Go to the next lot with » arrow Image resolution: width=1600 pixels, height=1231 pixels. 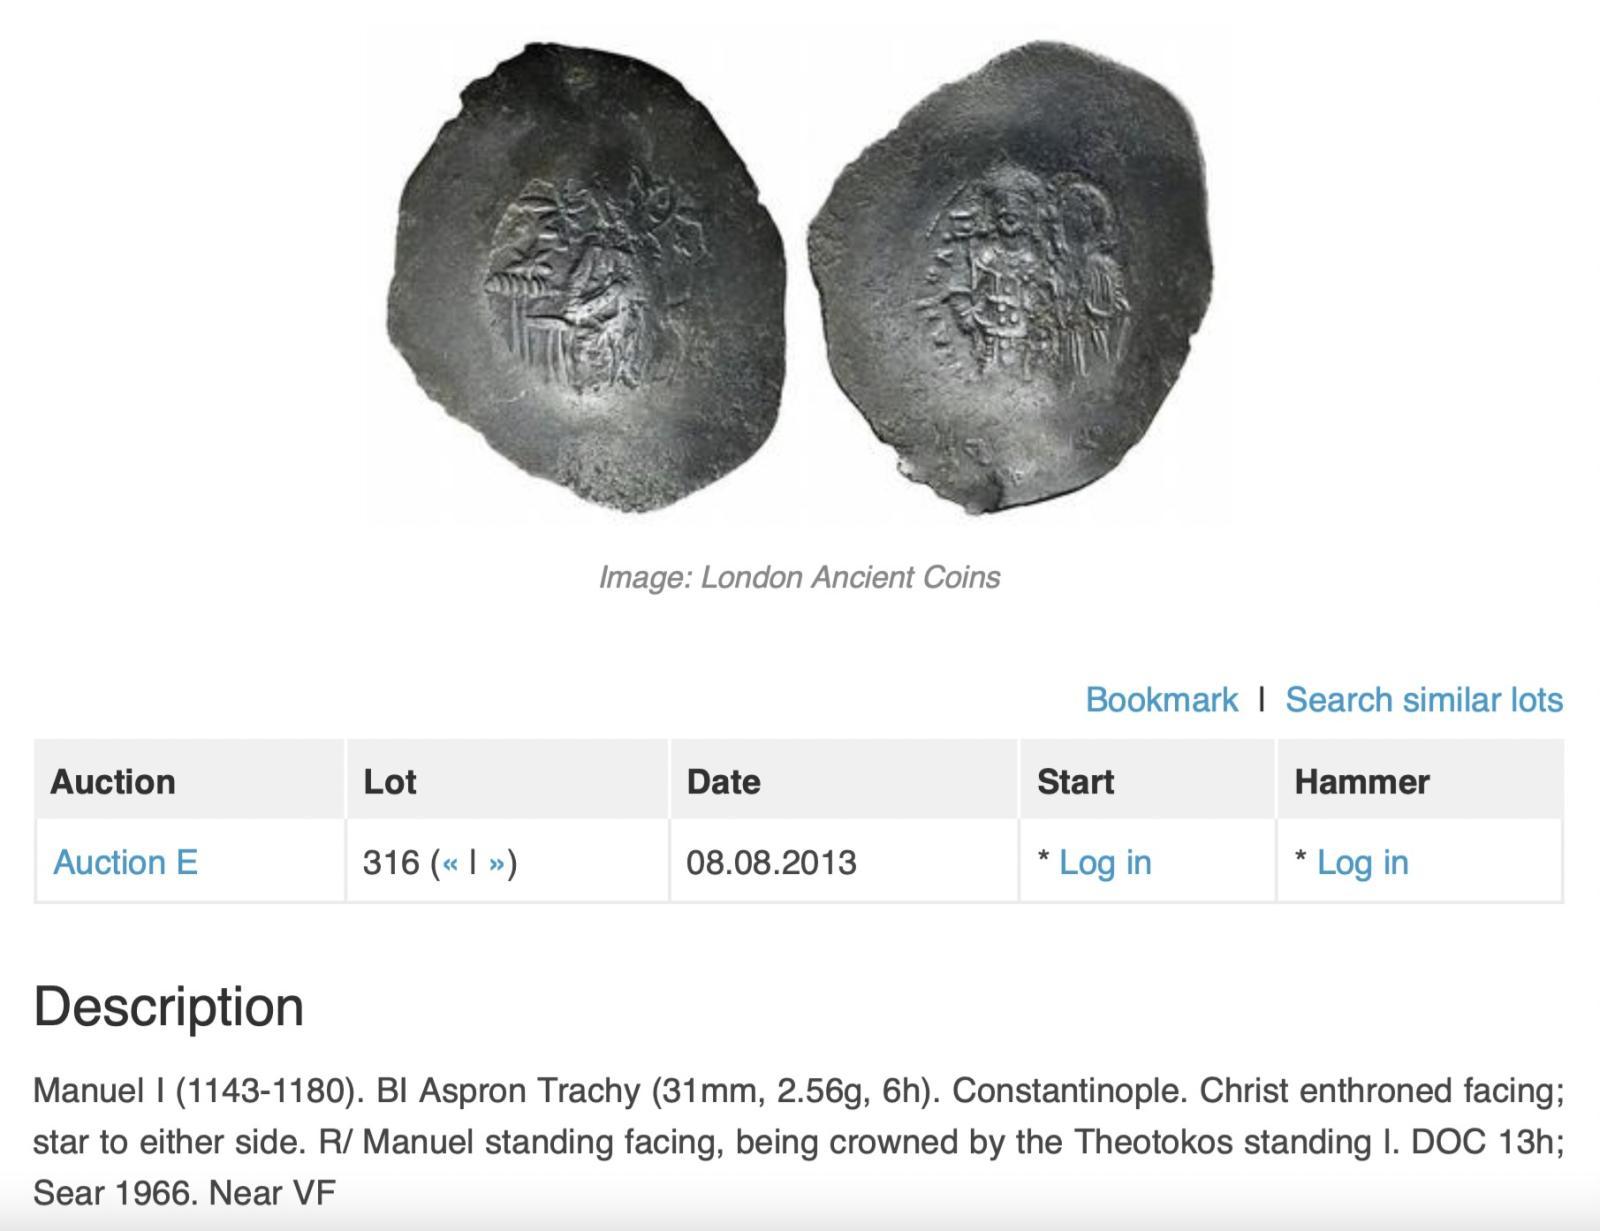[x=497, y=863]
